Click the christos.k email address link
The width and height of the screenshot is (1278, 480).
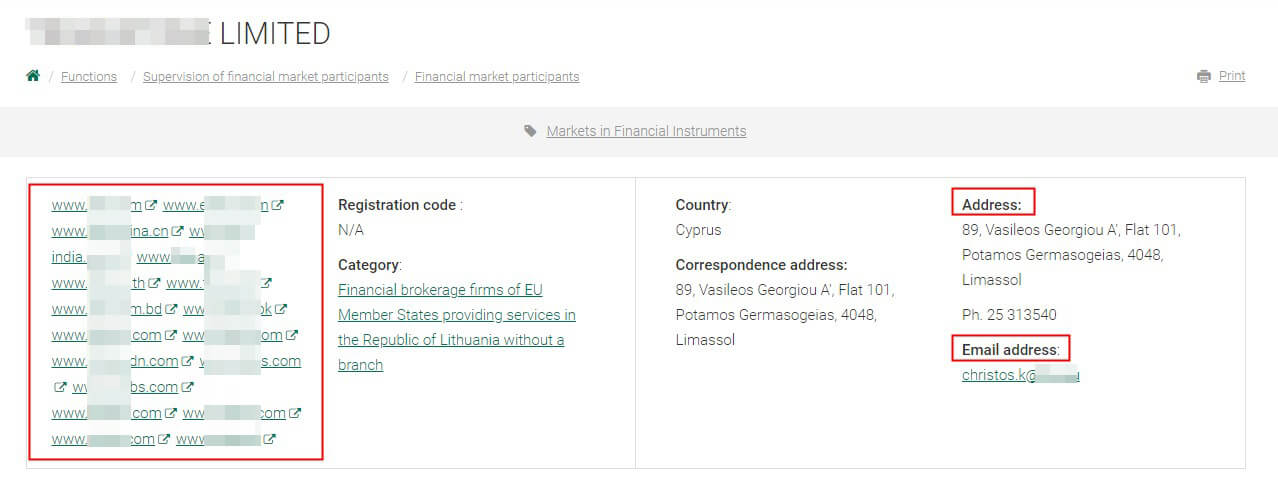tap(1000, 375)
